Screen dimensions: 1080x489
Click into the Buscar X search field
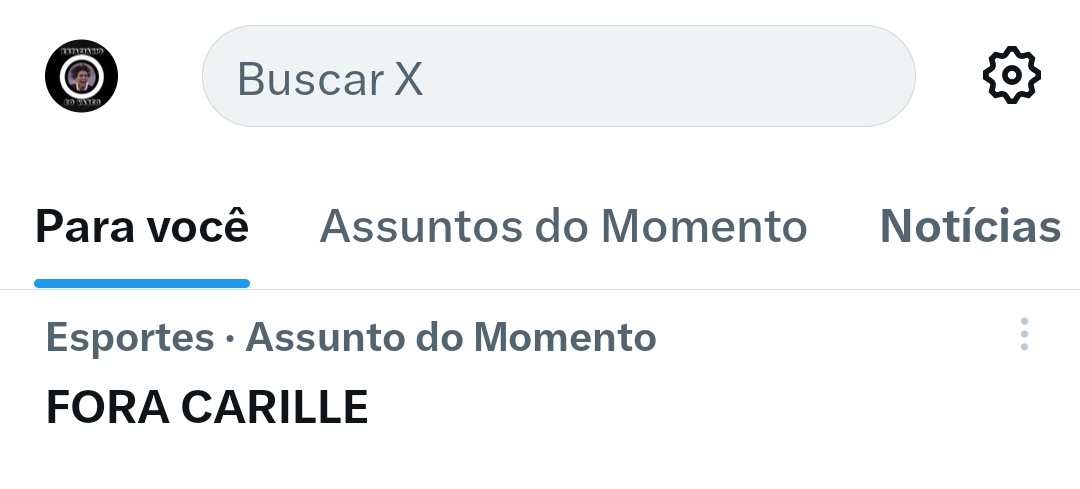(x=558, y=76)
